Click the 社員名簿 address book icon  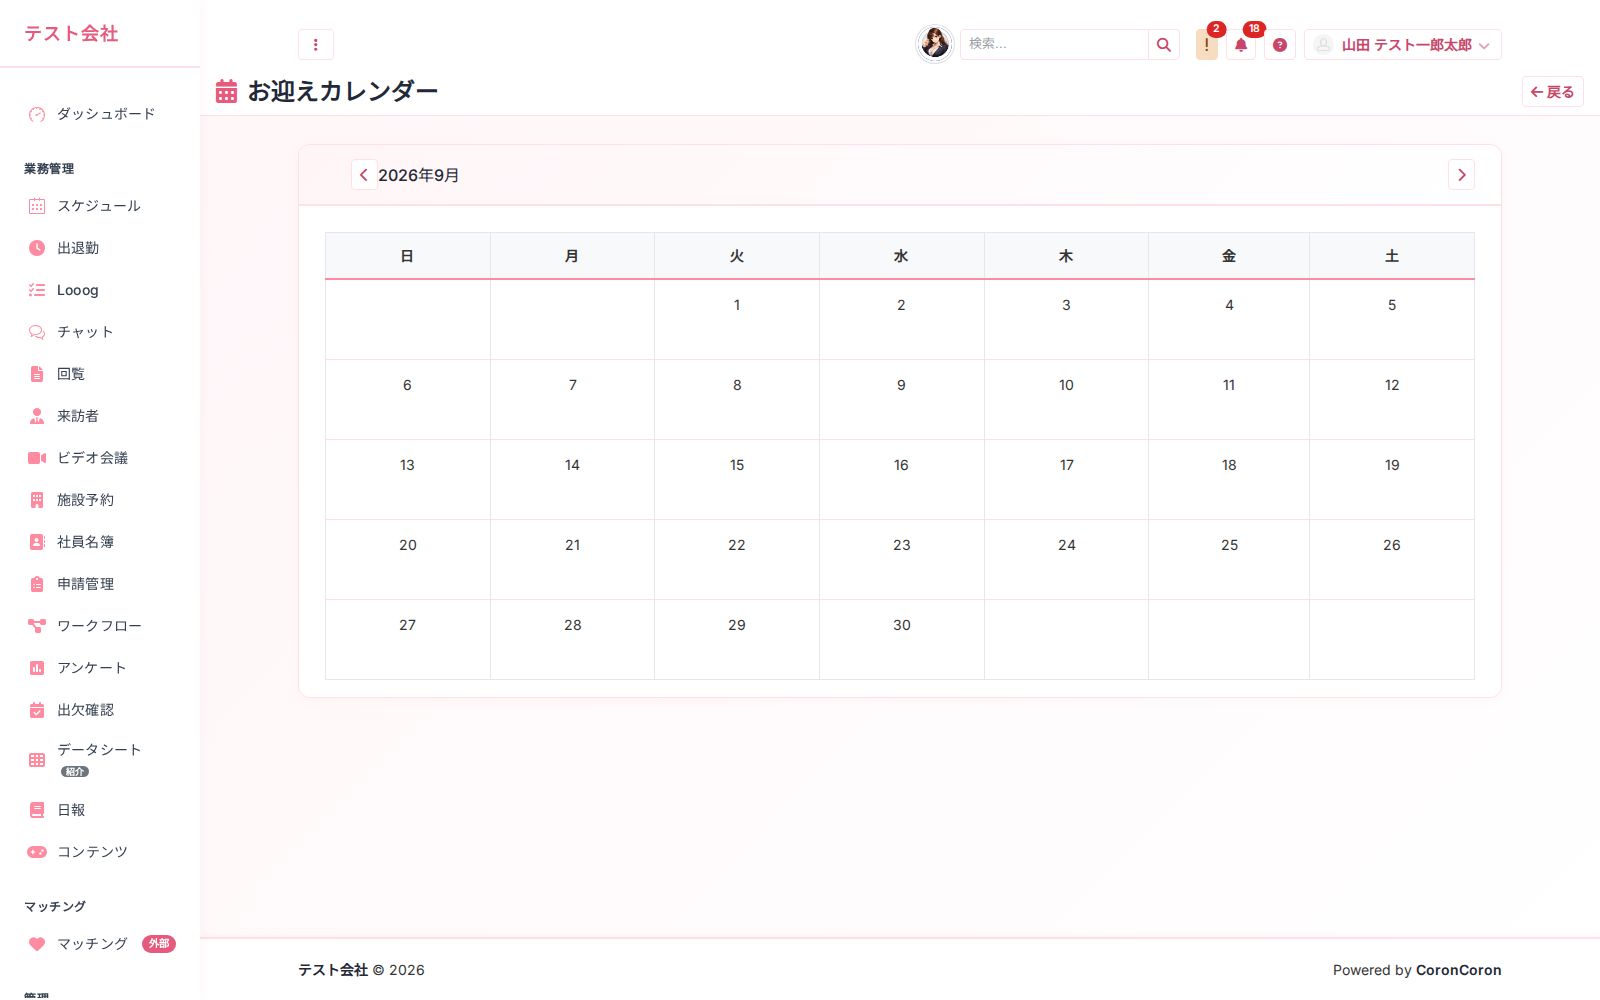point(37,542)
